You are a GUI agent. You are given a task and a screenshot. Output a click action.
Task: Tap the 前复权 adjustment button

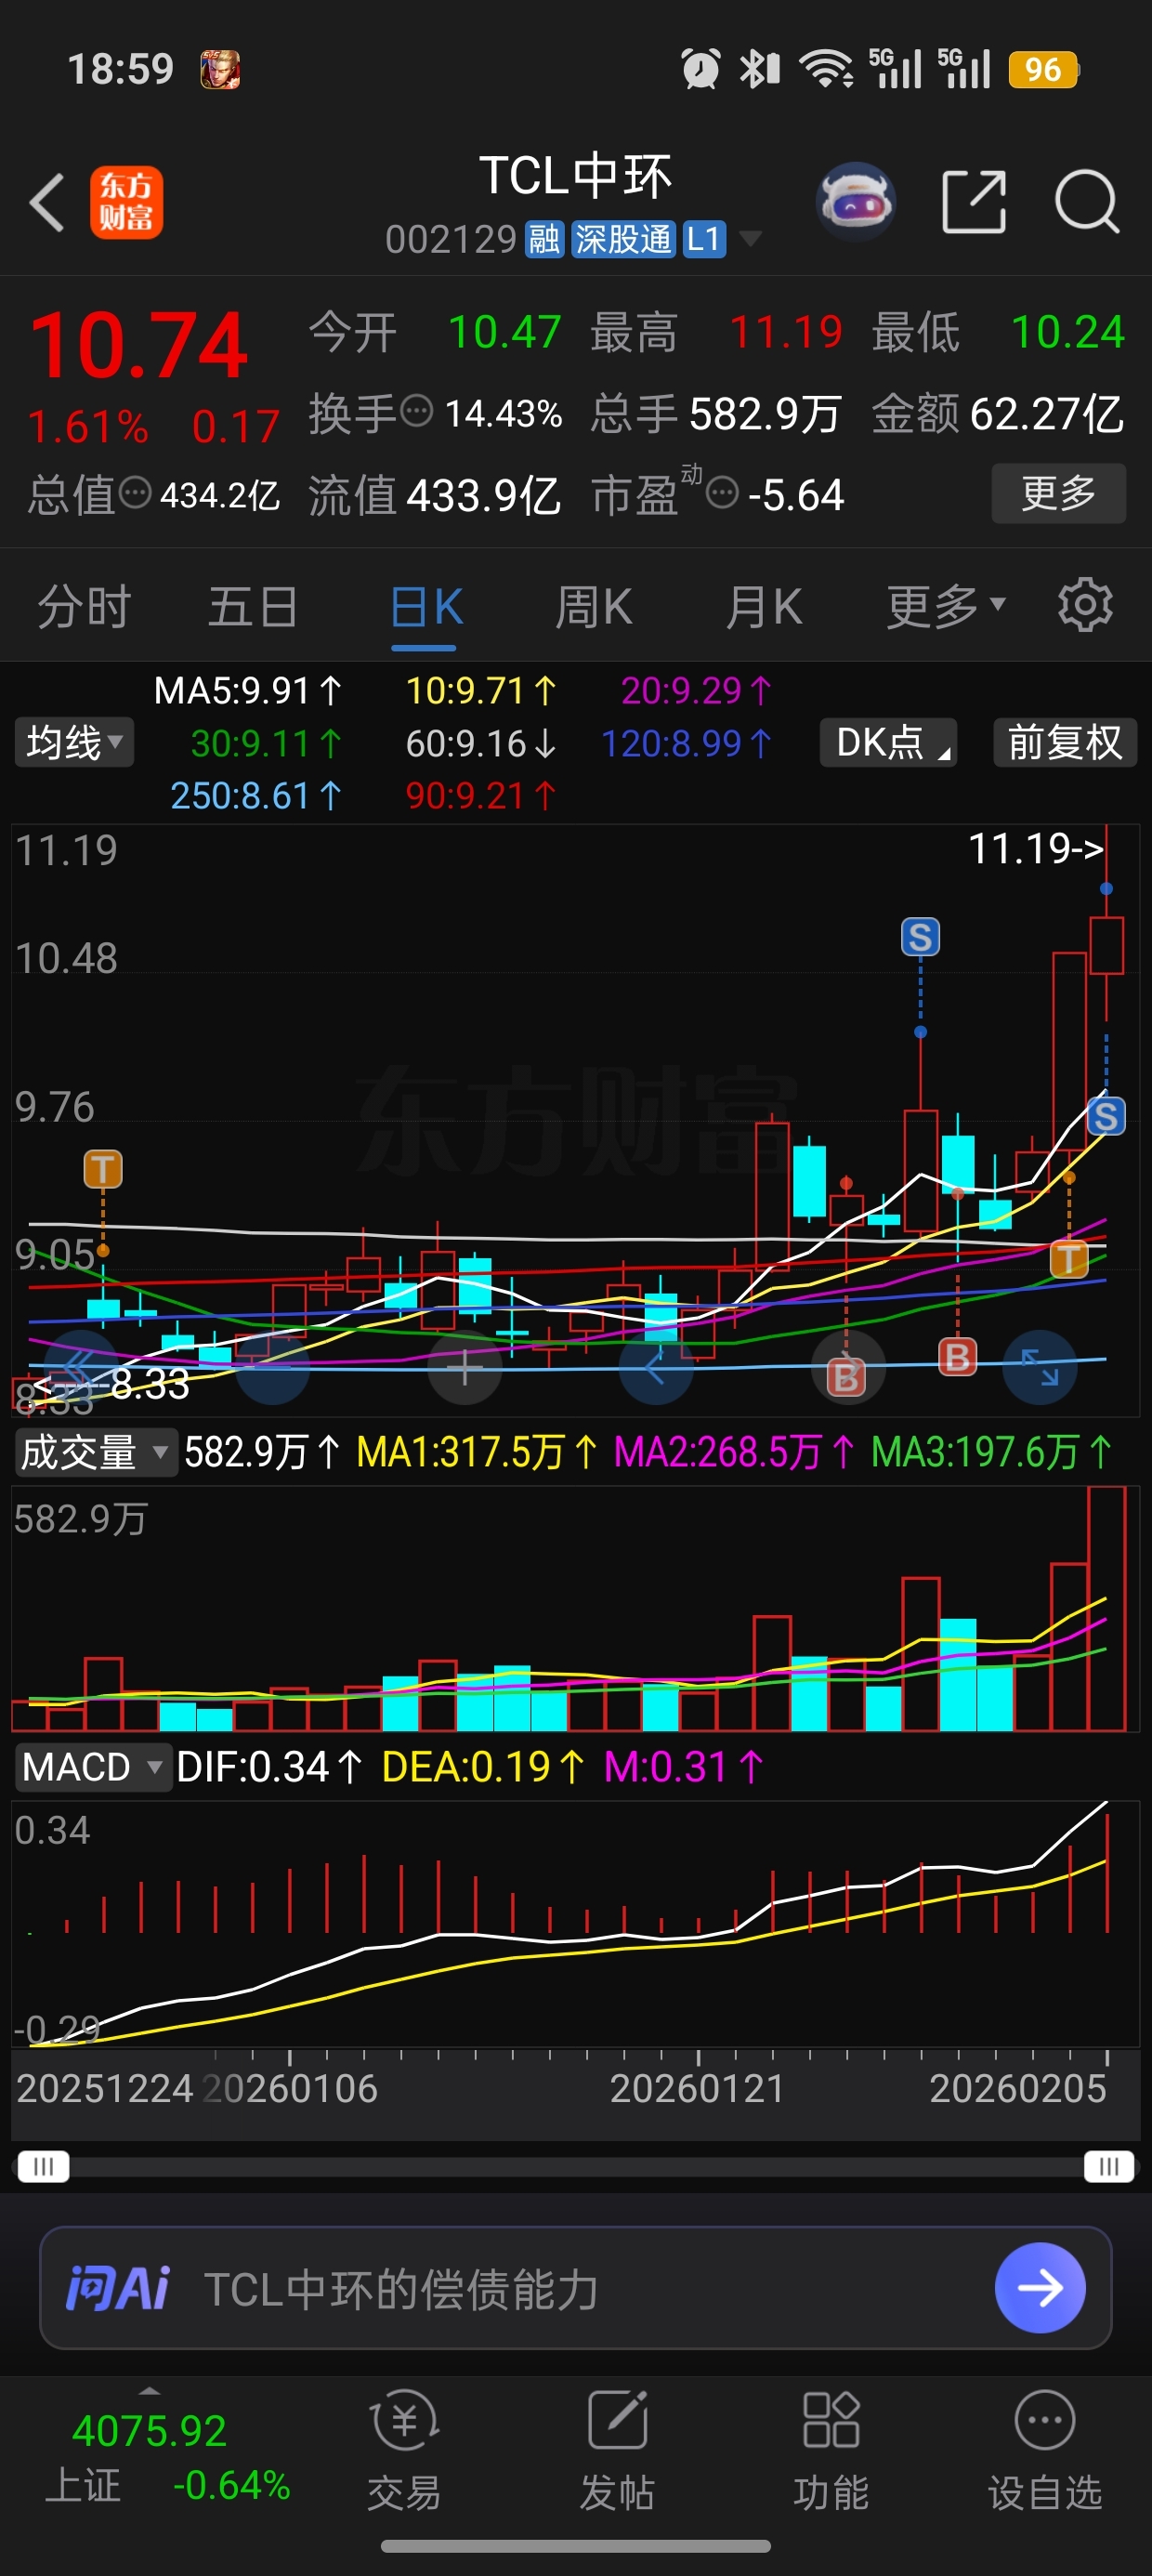1065,742
